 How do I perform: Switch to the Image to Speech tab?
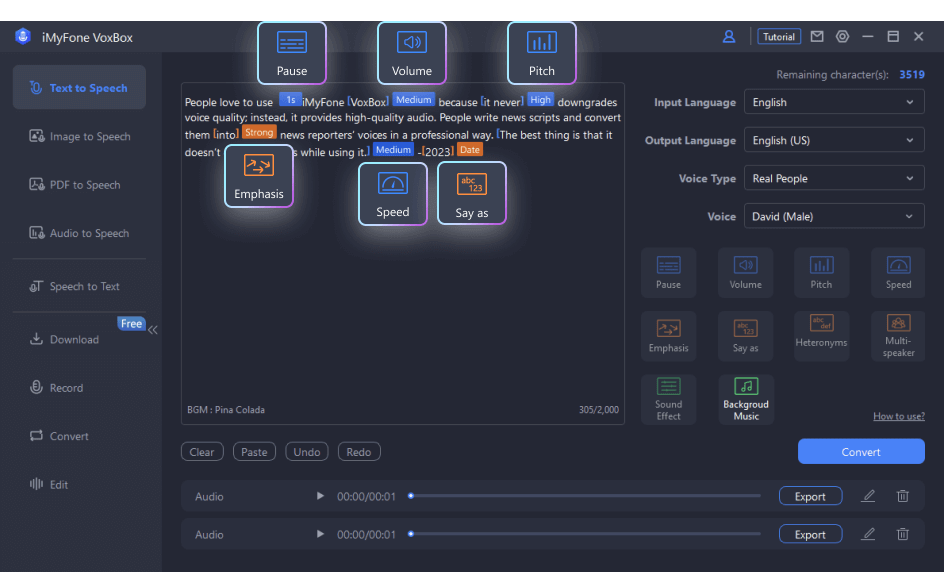tap(79, 136)
